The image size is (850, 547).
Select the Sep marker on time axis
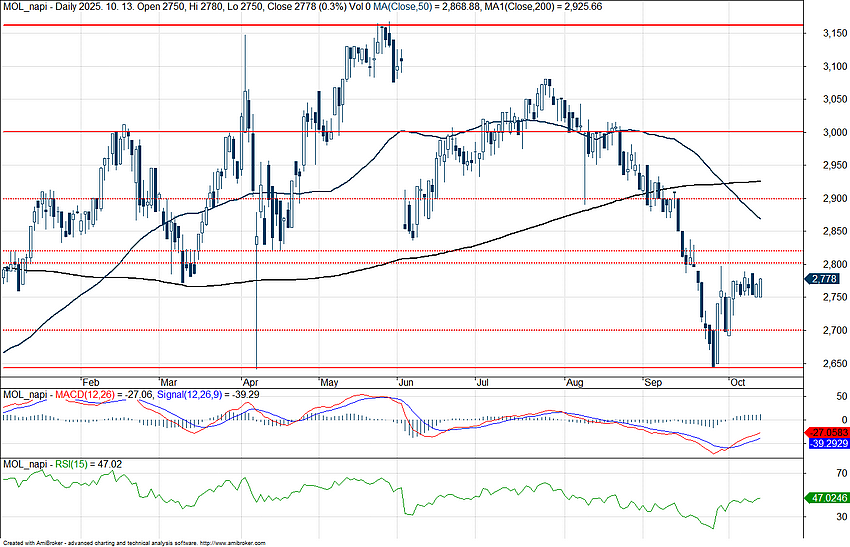[653, 382]
